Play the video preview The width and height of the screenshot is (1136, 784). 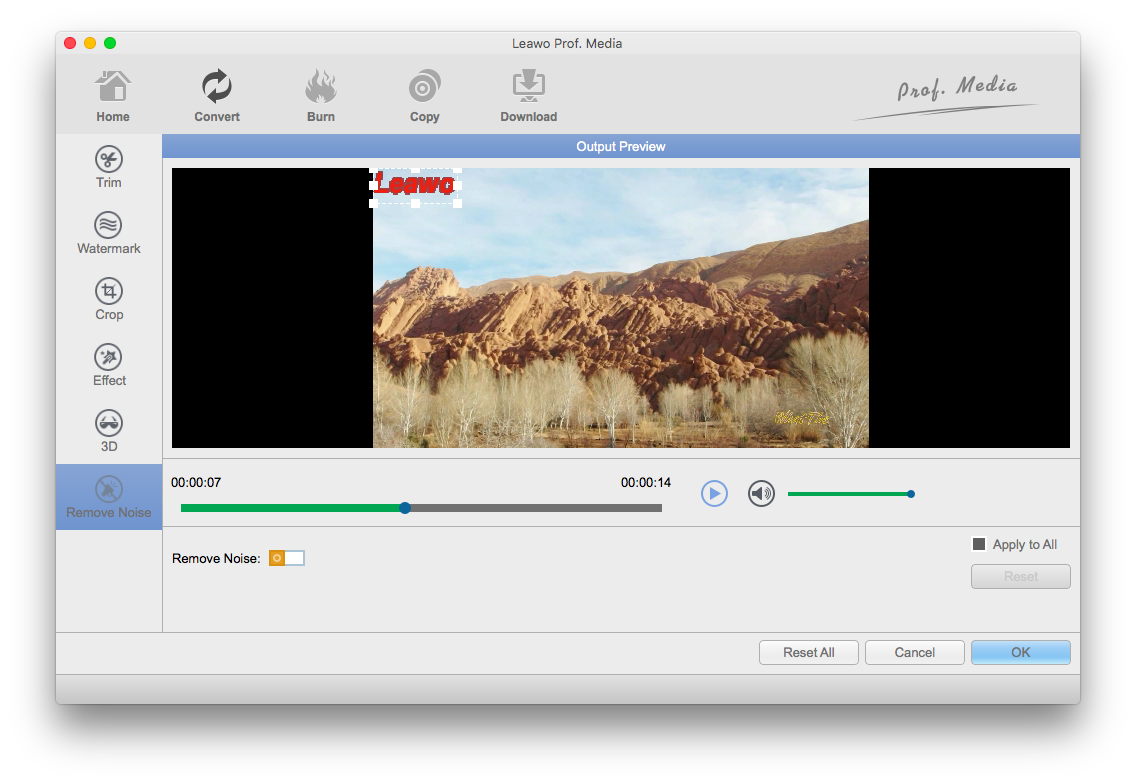coord(714,493)
